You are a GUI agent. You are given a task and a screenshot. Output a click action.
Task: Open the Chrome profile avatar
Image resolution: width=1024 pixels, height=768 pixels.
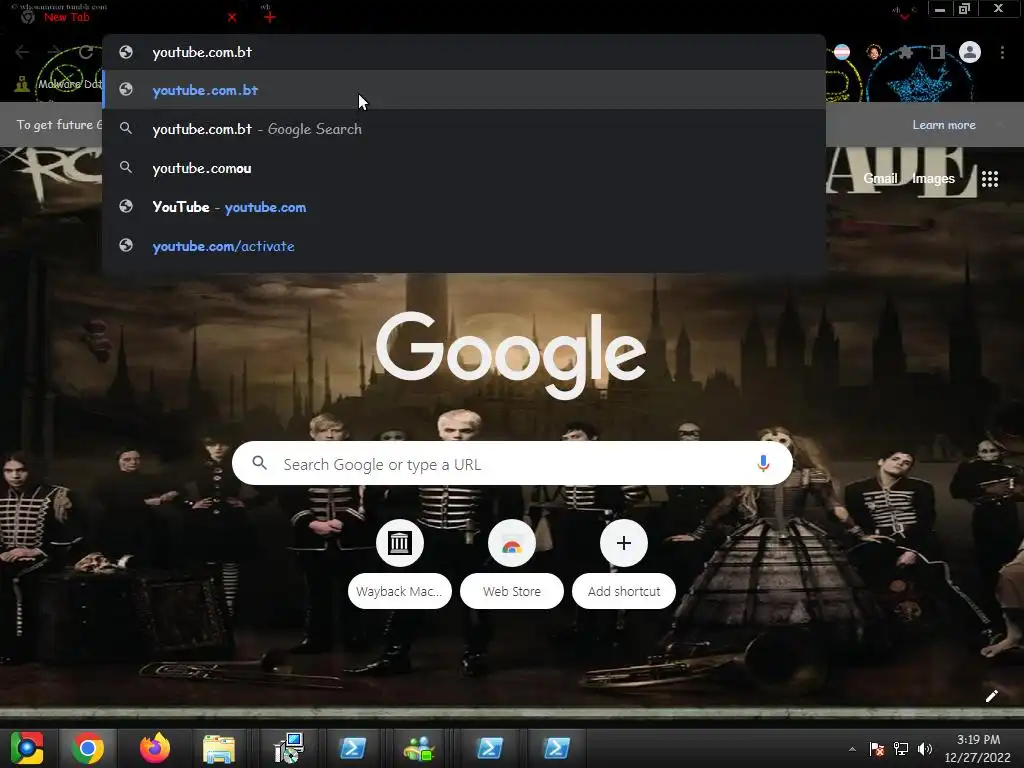[x=970, y=52]
